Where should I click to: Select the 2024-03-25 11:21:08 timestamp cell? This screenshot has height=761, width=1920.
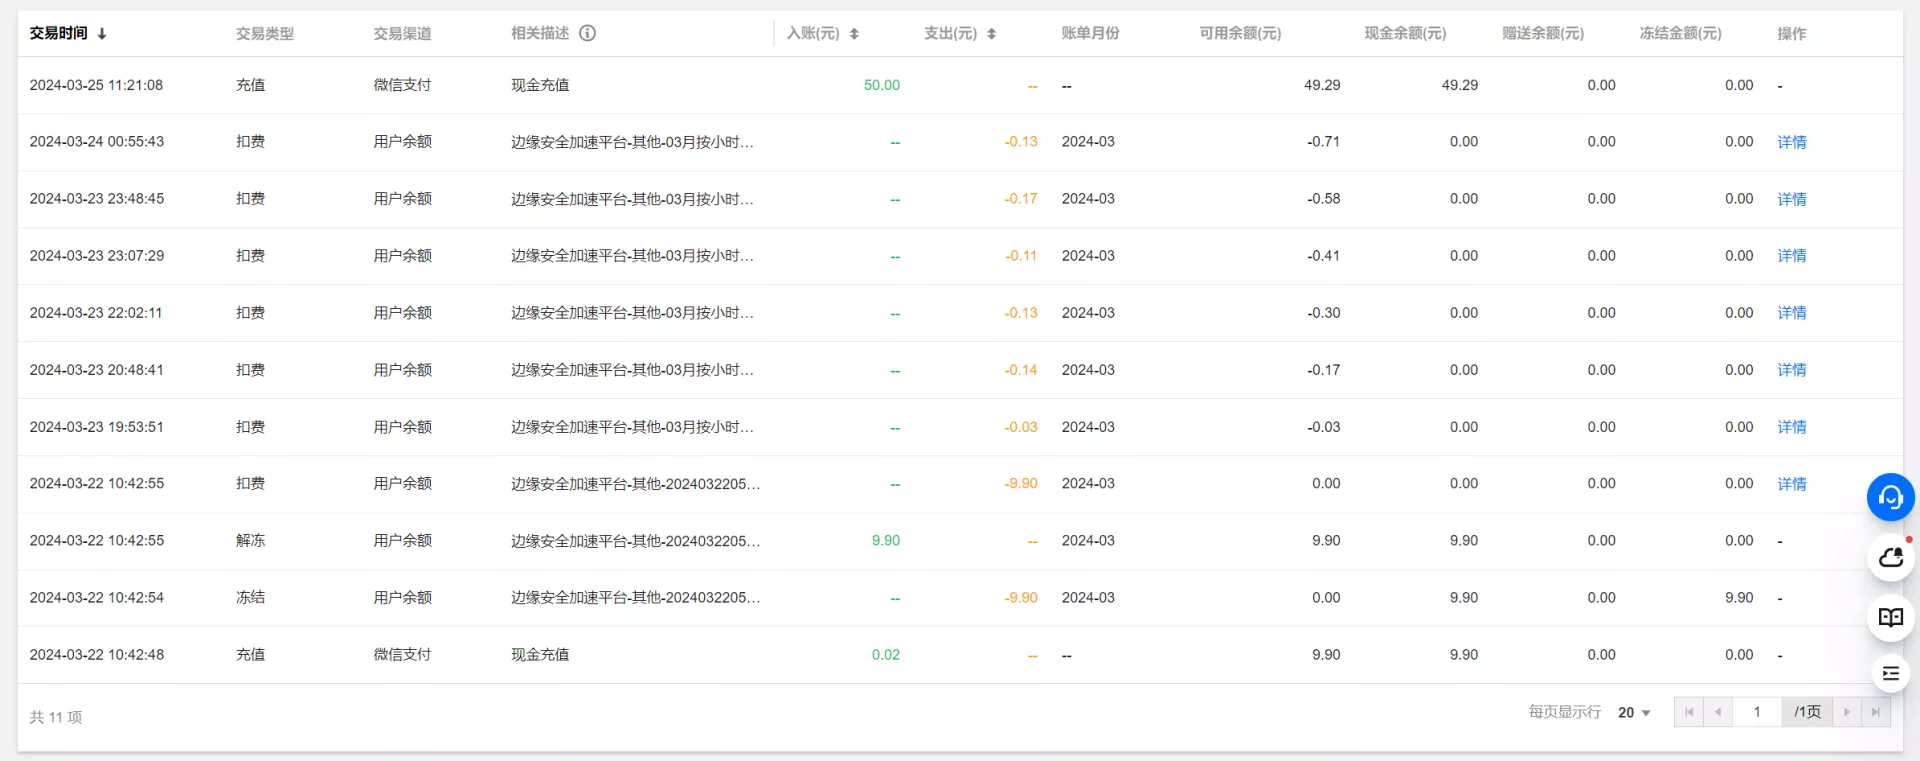point(96,85)
